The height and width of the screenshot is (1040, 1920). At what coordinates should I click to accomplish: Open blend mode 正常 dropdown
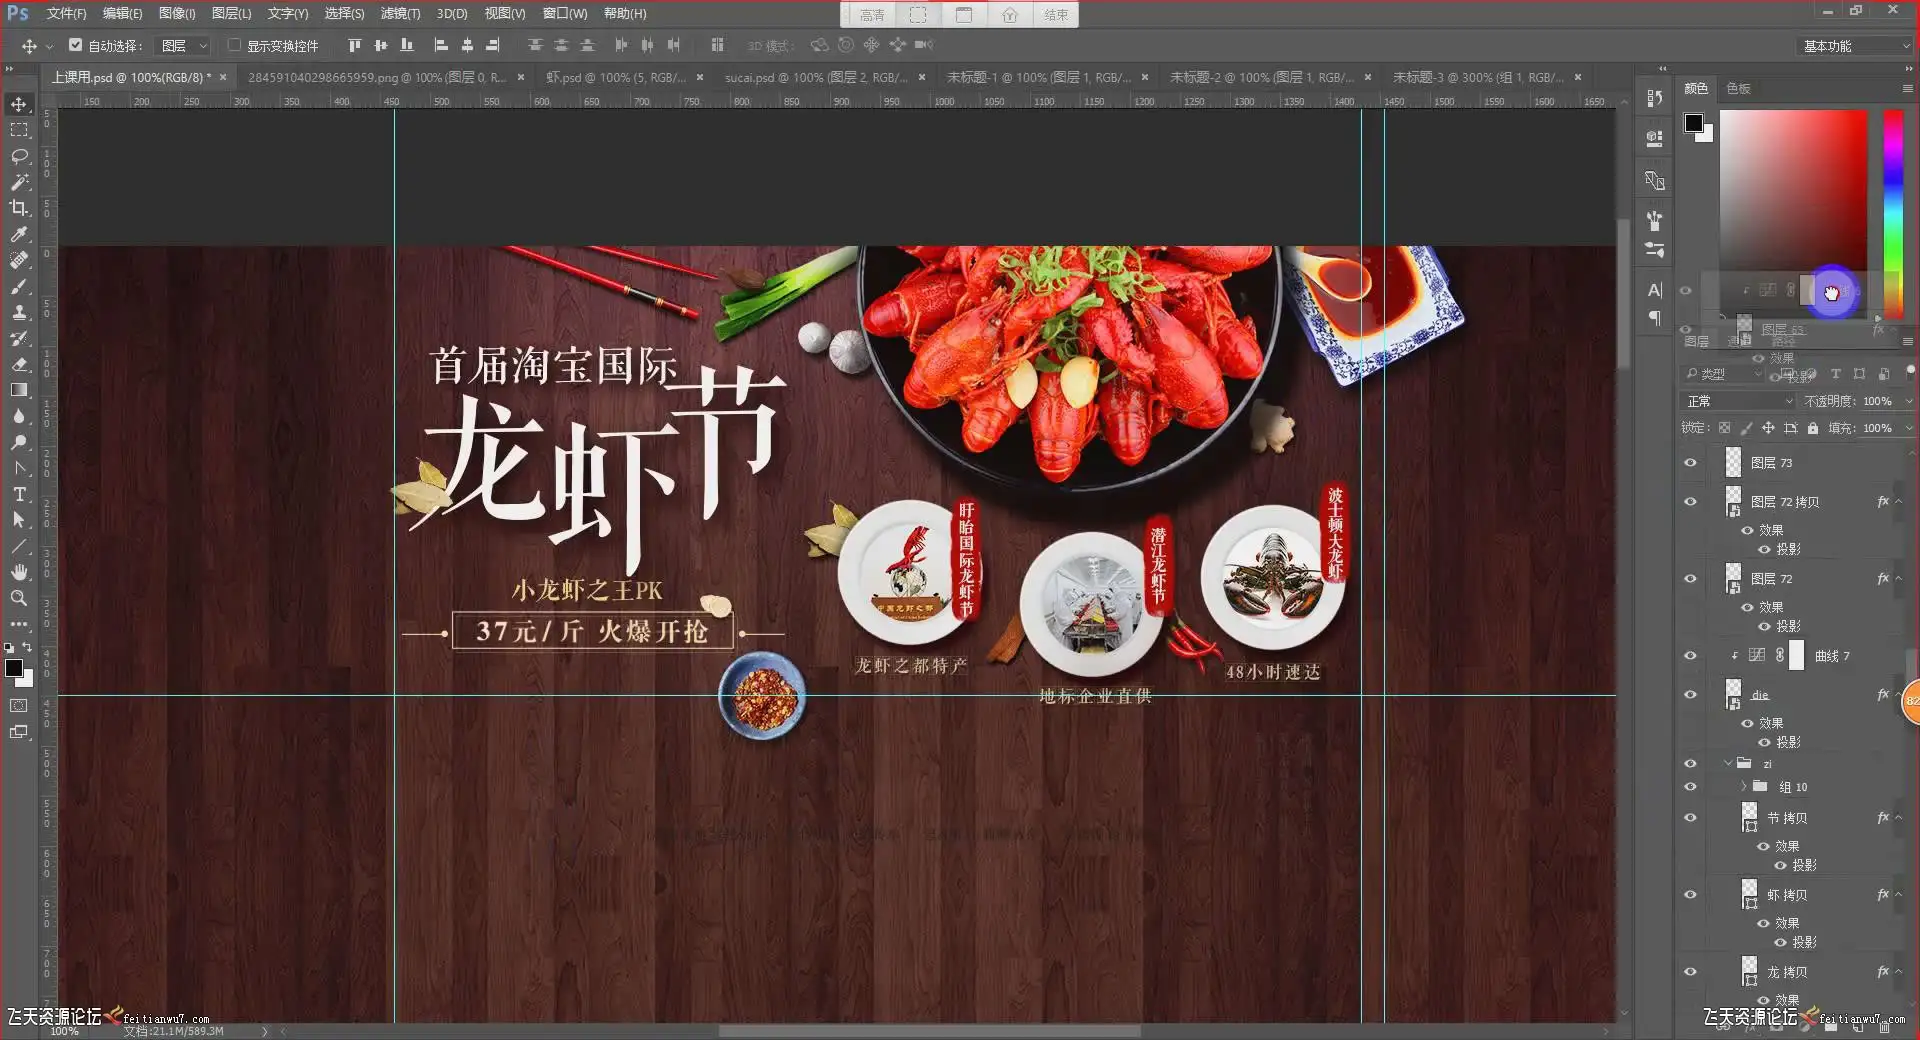pos(1739,401)
